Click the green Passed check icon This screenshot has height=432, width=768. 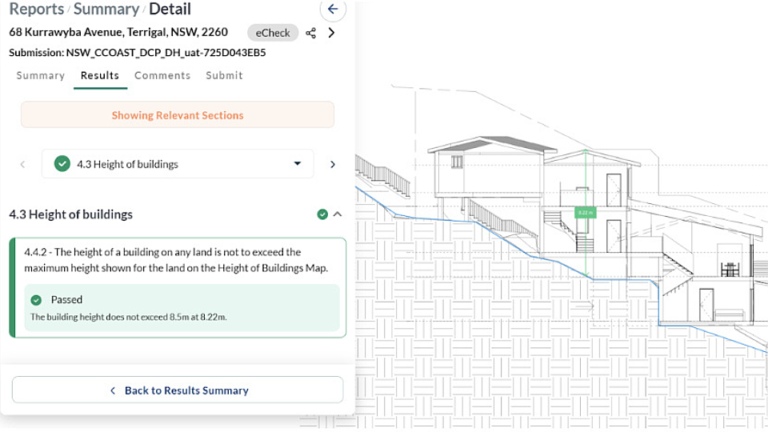click(x=37, y=299)
